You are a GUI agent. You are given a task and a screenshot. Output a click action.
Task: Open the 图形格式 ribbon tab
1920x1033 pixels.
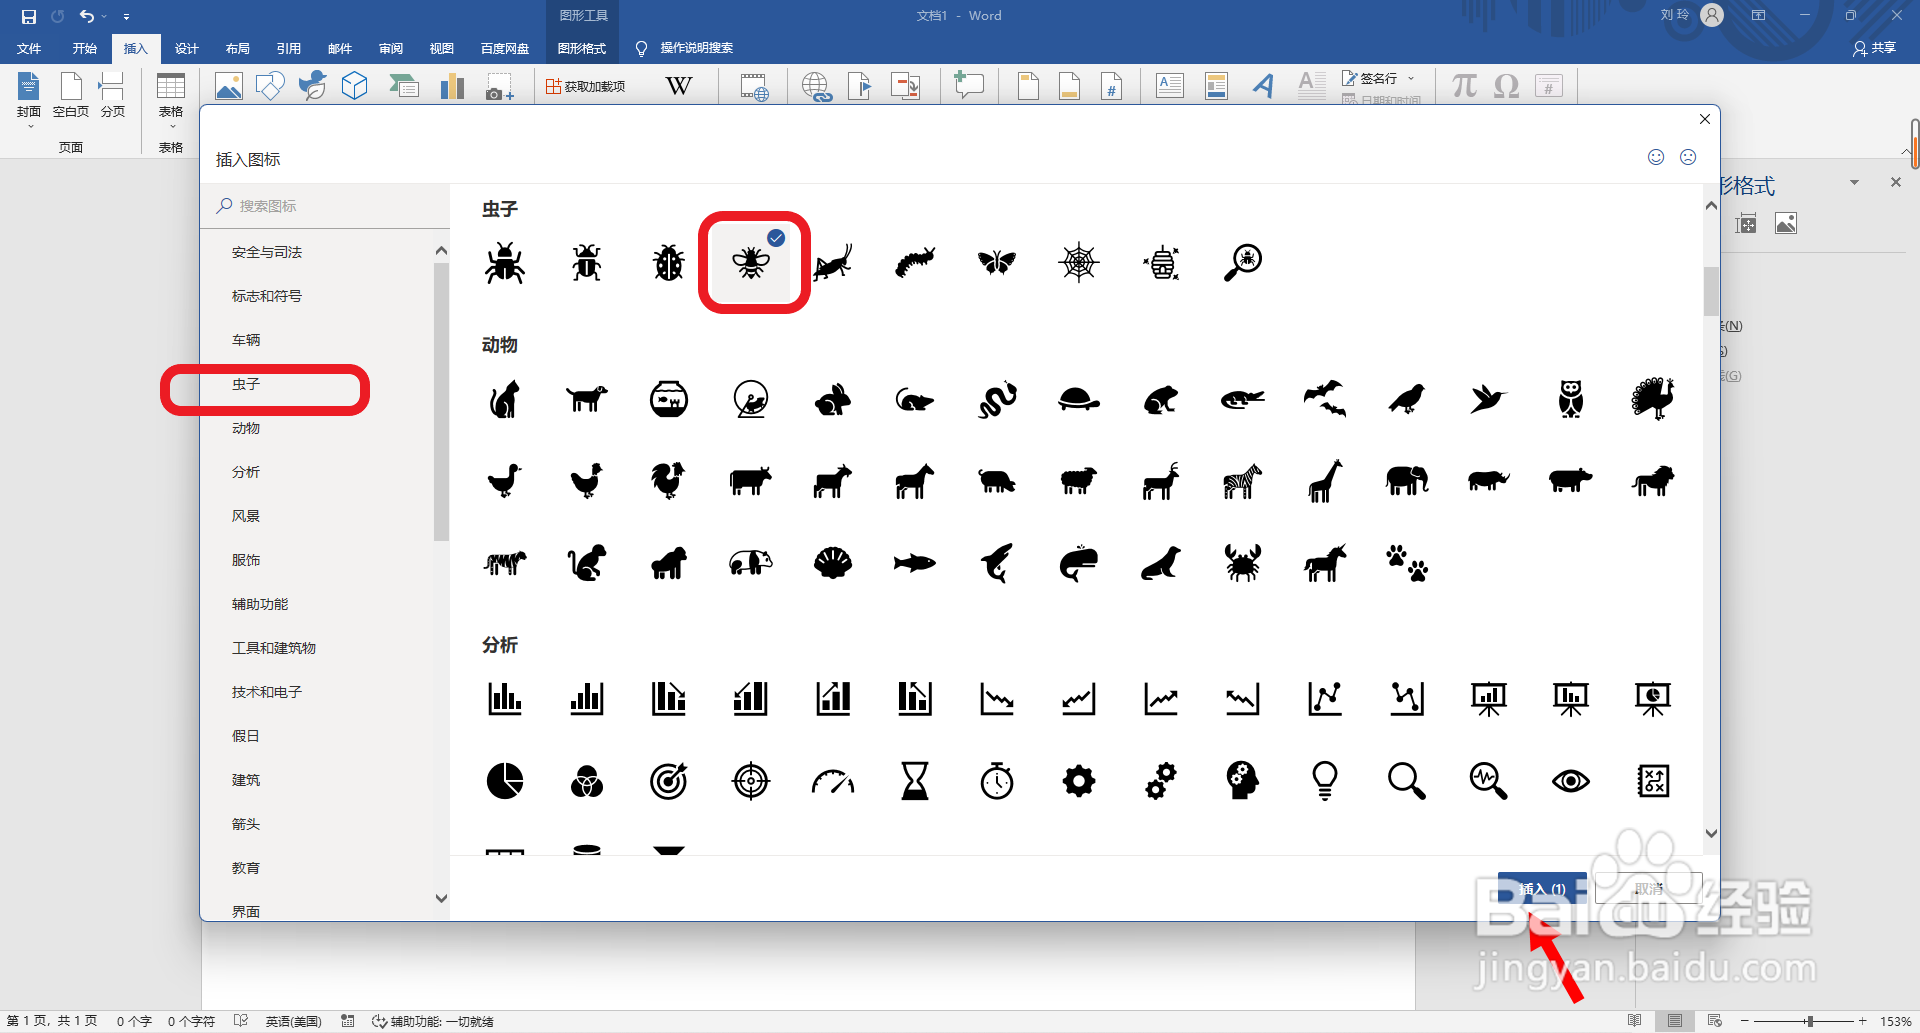pos(582,48)
